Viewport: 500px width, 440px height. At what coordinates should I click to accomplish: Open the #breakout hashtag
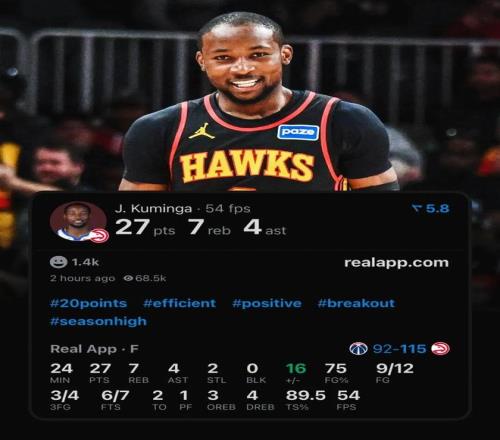356,303
